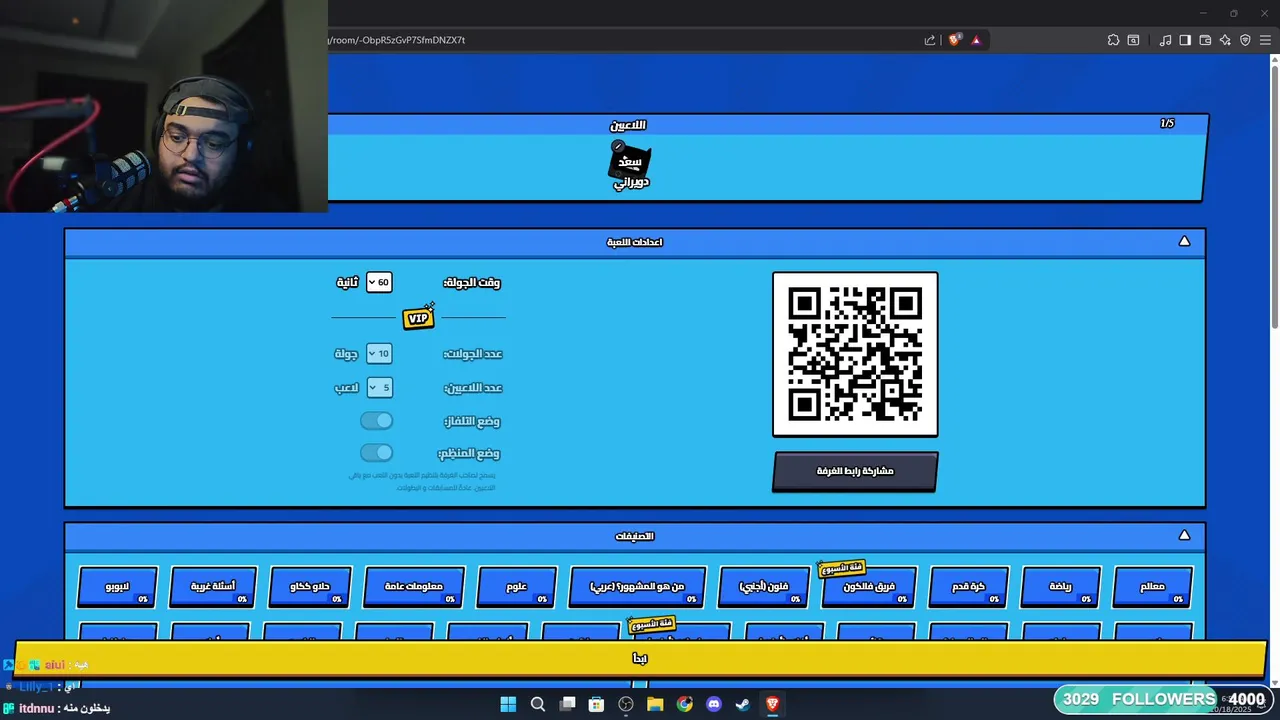Screen dimensions: 1280x720
Task: Open the share page icon in address bar
Action: (930, 40)
